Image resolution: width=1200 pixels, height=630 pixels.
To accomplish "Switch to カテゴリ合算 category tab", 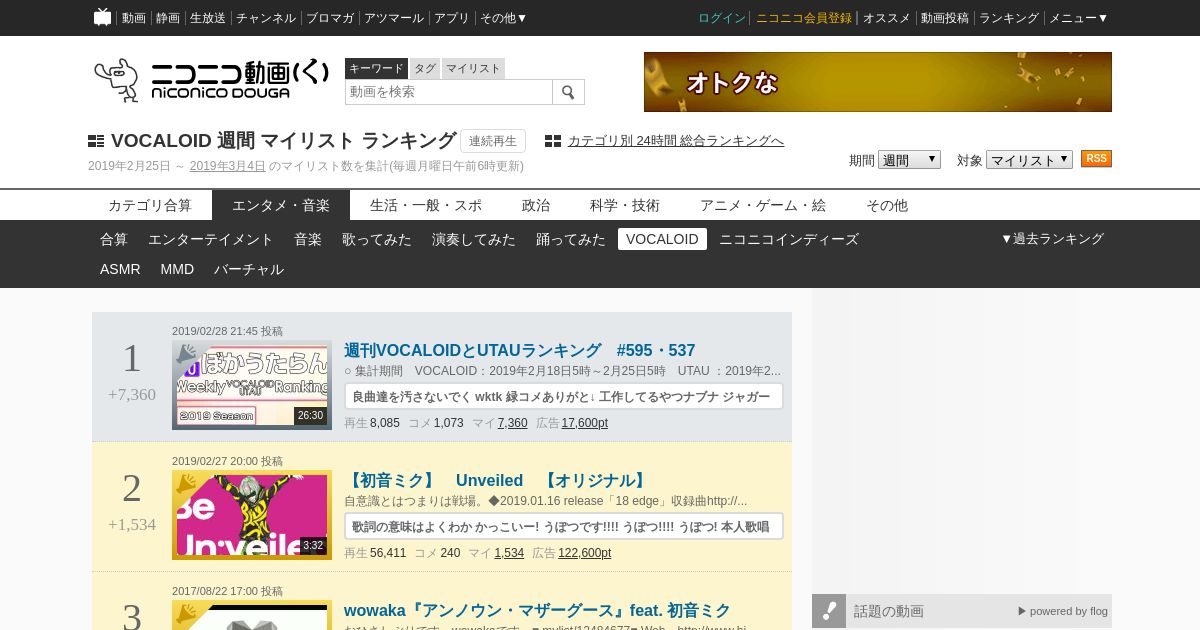I will pyautogui.click(x=150, y=205).
